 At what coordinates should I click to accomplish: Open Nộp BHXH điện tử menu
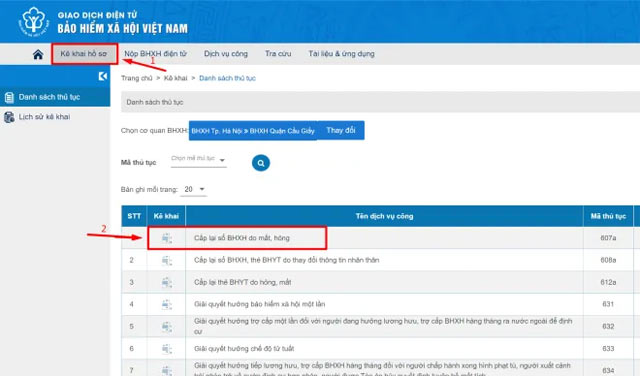[156, 54]
